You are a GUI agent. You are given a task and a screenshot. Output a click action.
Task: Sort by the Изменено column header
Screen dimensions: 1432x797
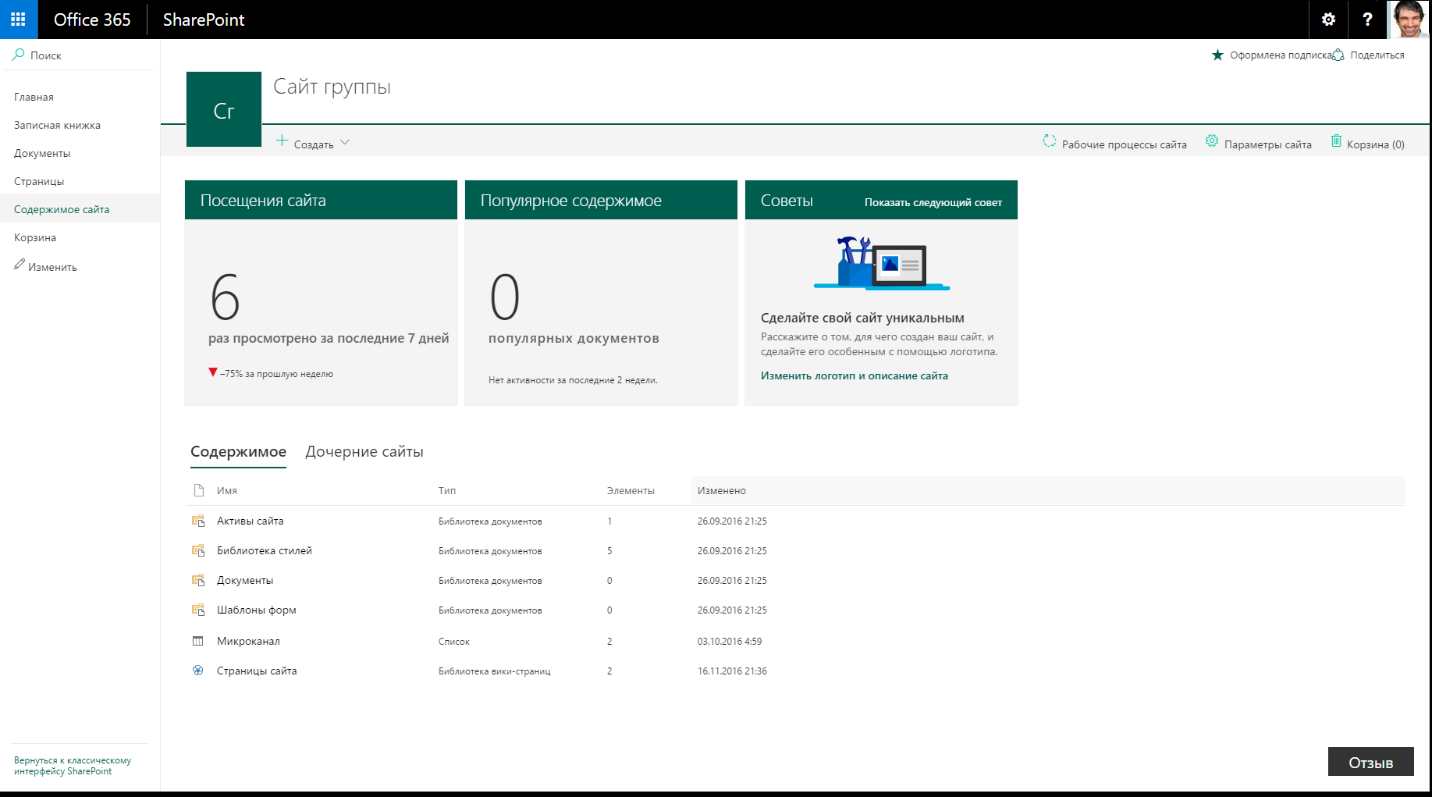click(722, 491)
